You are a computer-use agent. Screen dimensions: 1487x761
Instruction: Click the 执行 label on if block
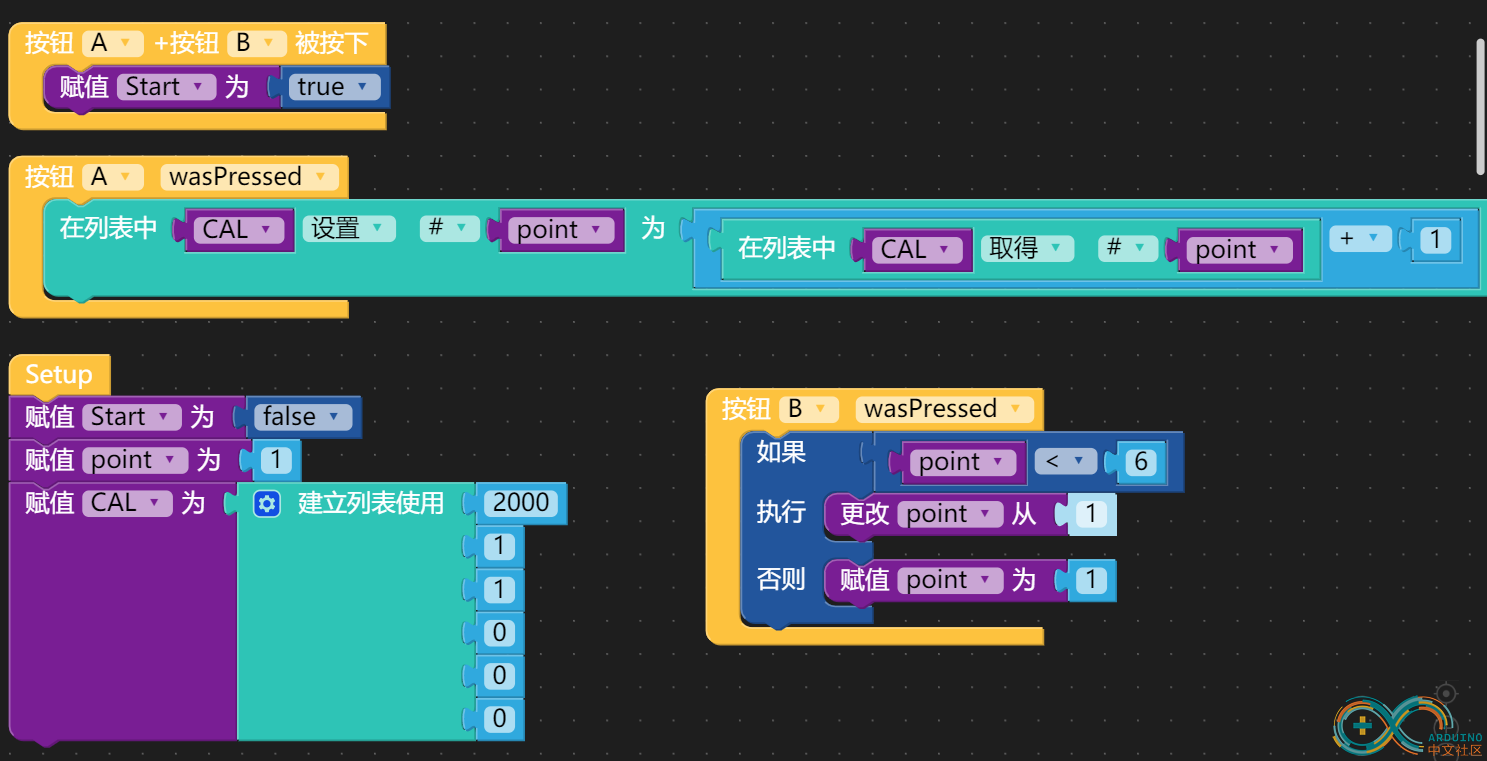click(781, 513)
